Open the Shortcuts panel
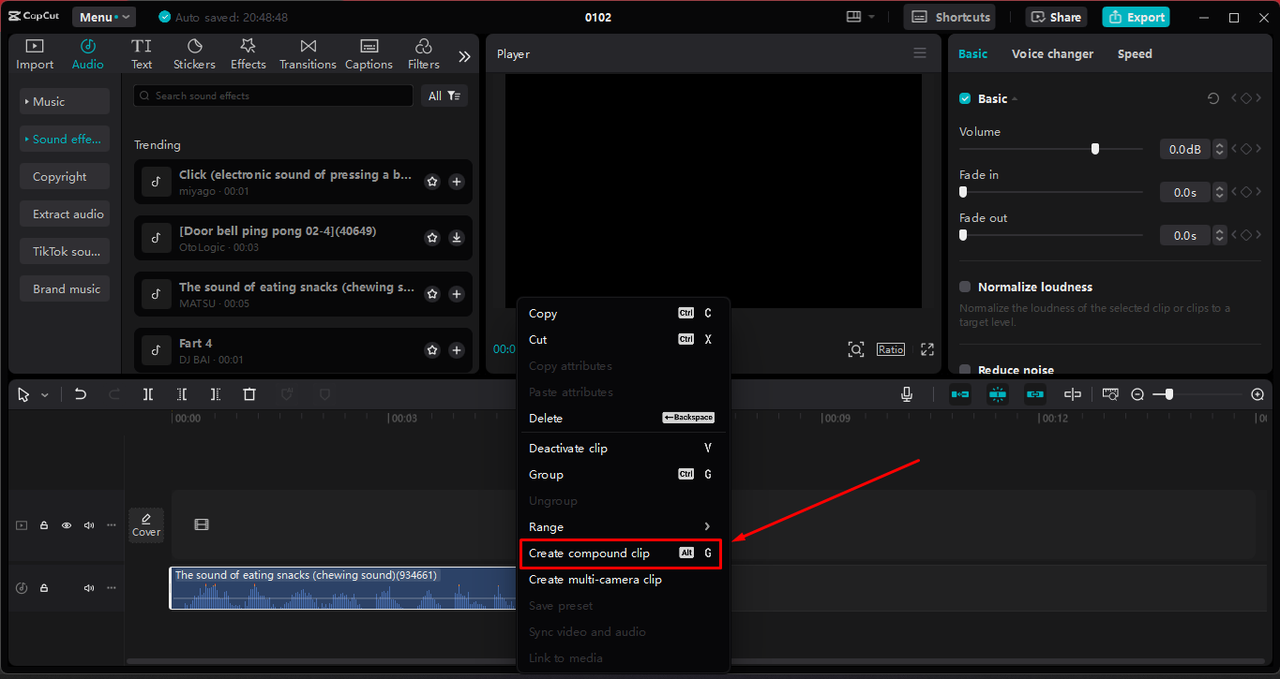The width and height of the screenshot is (1280, 679). click(x=950, y=17)
